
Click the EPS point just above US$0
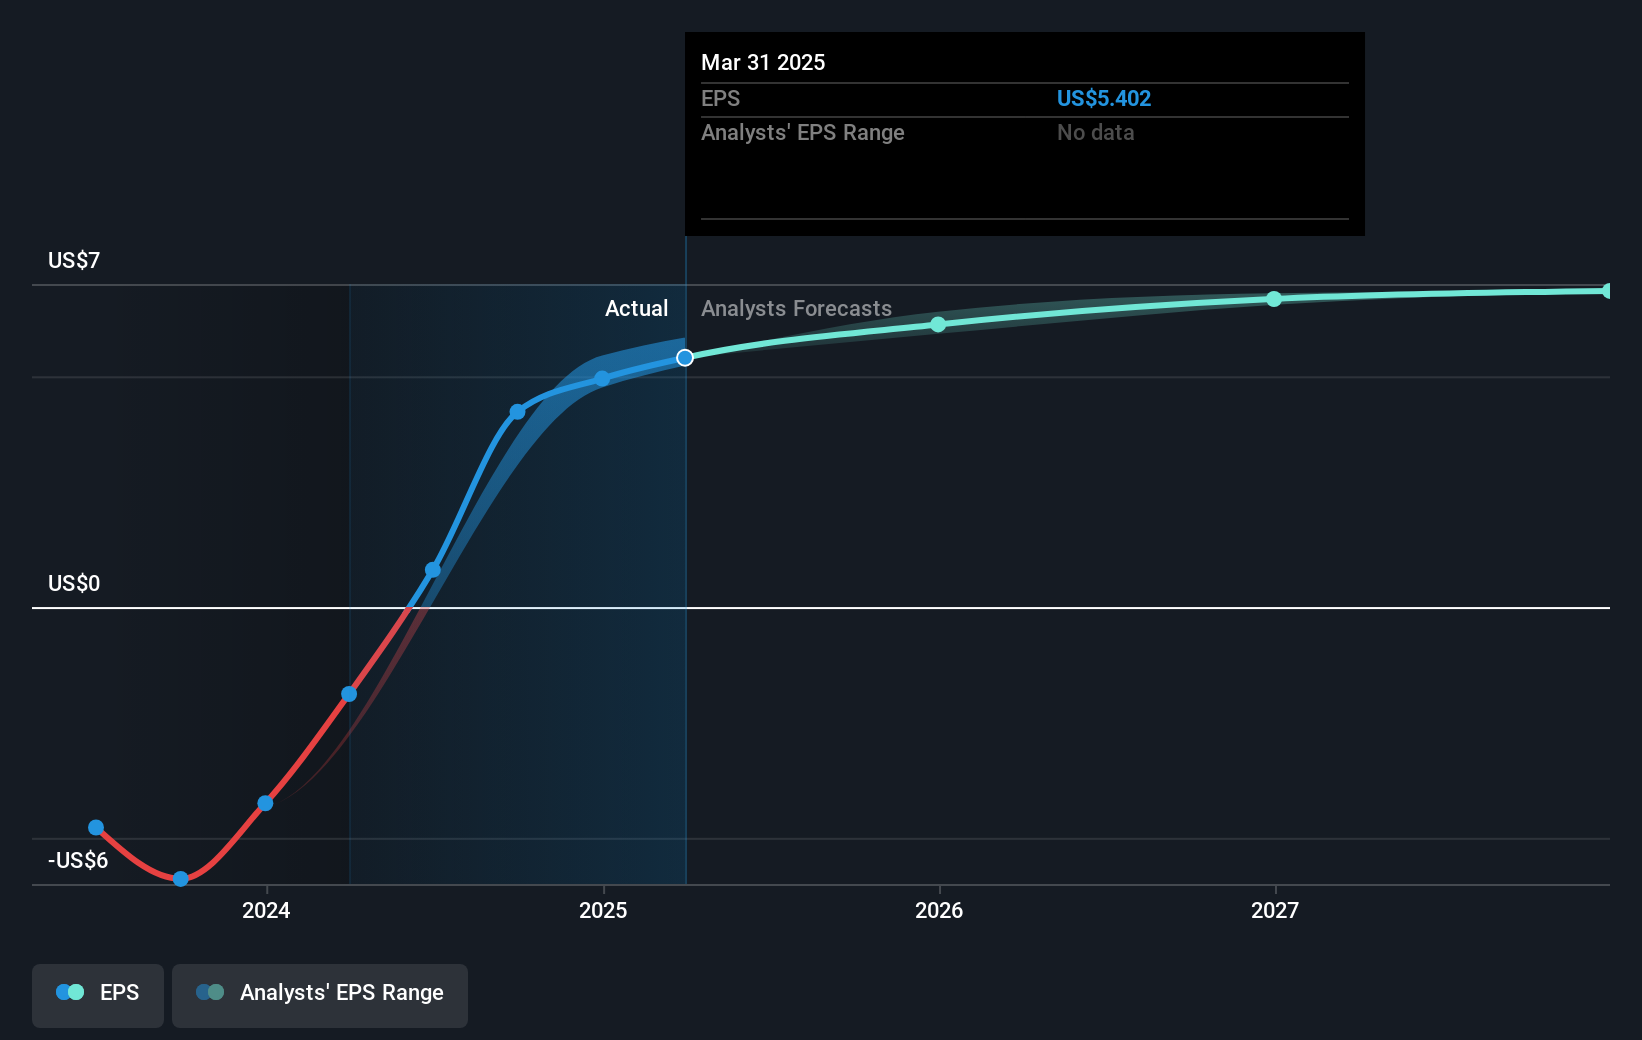point(433,570)
